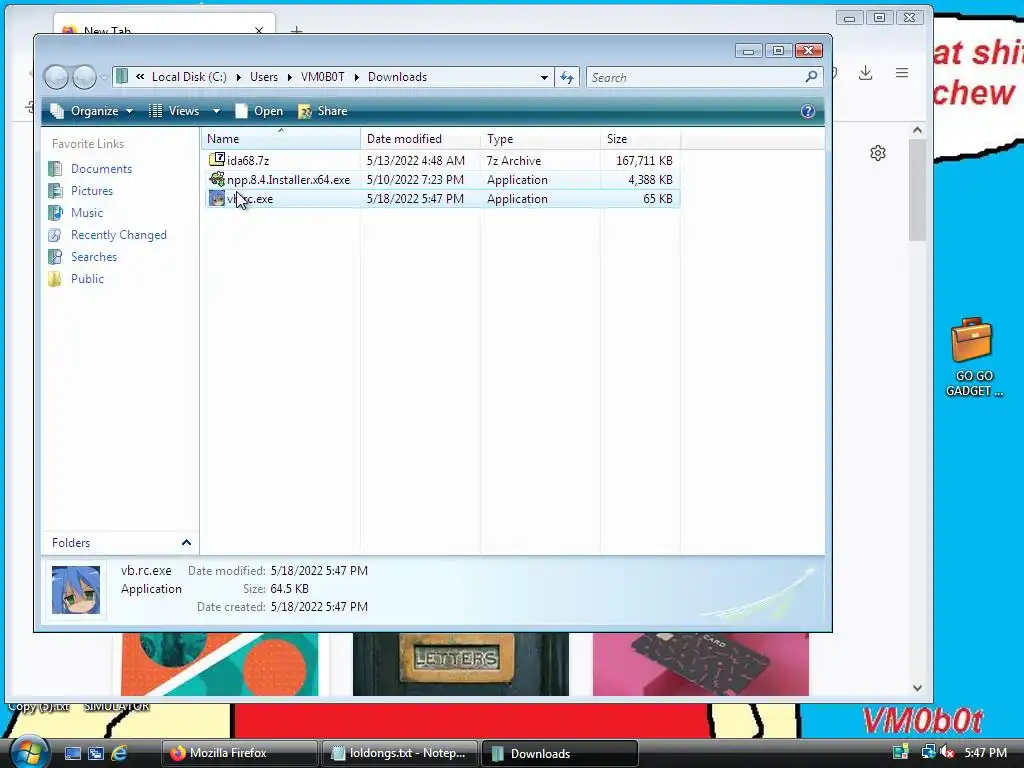Click the Refresh button next to address bar

point(567,77)
